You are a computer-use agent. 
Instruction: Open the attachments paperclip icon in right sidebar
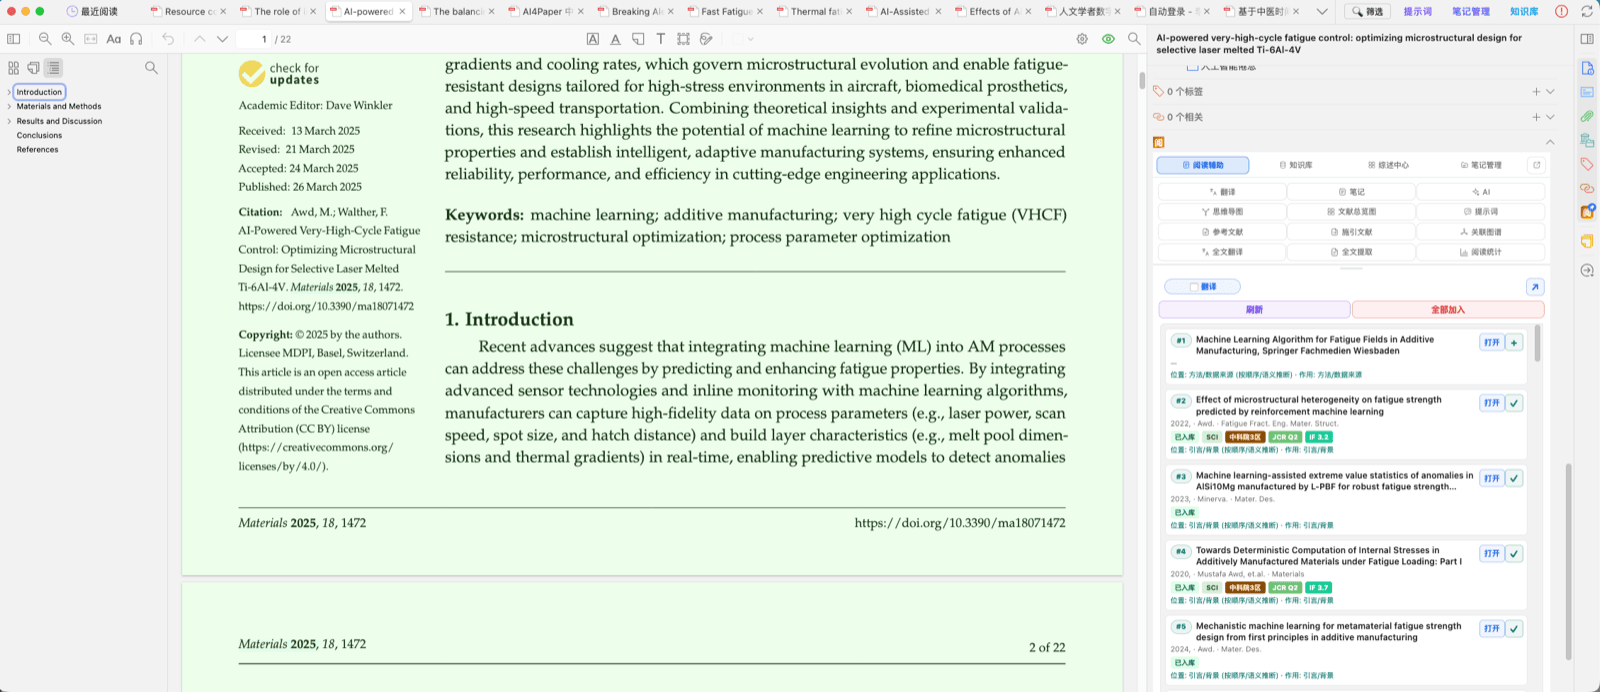click(x=1587, y=116)
